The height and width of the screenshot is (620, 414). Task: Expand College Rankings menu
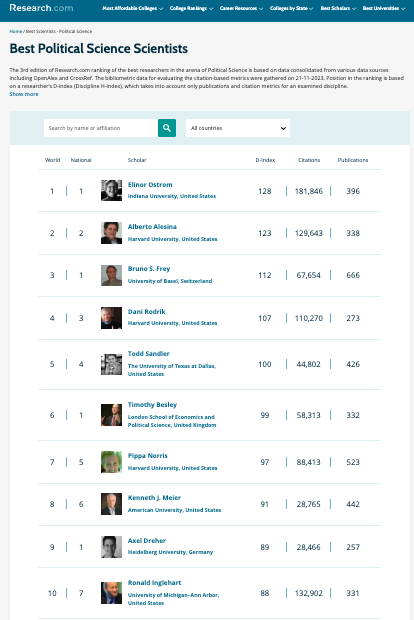(x=191, y=8)
